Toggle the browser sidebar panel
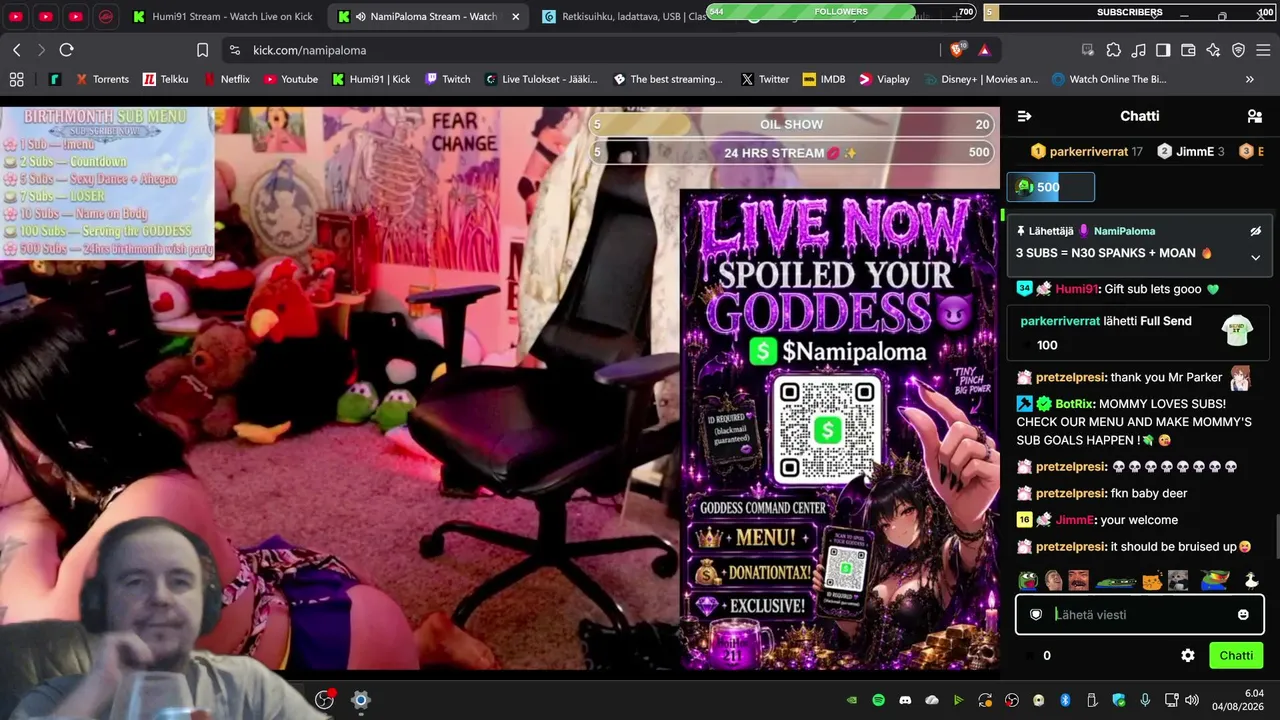 pyautogui.click(x=1163, y=50)
